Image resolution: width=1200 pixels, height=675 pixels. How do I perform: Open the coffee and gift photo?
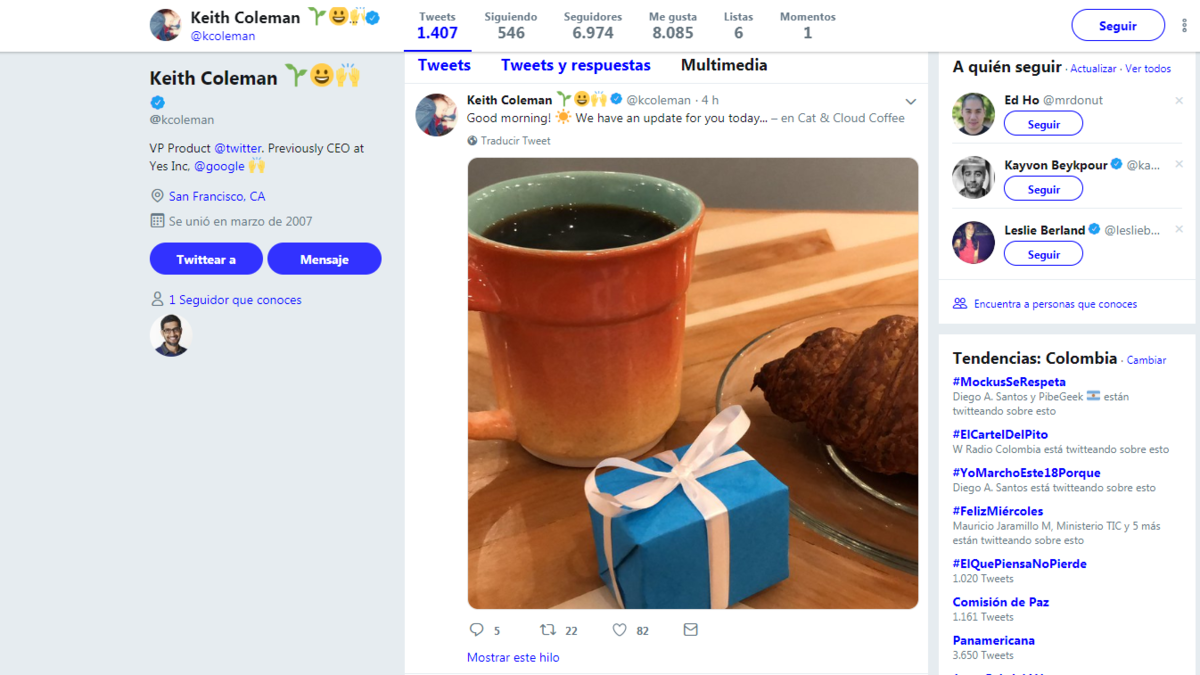tap(692, 383)
